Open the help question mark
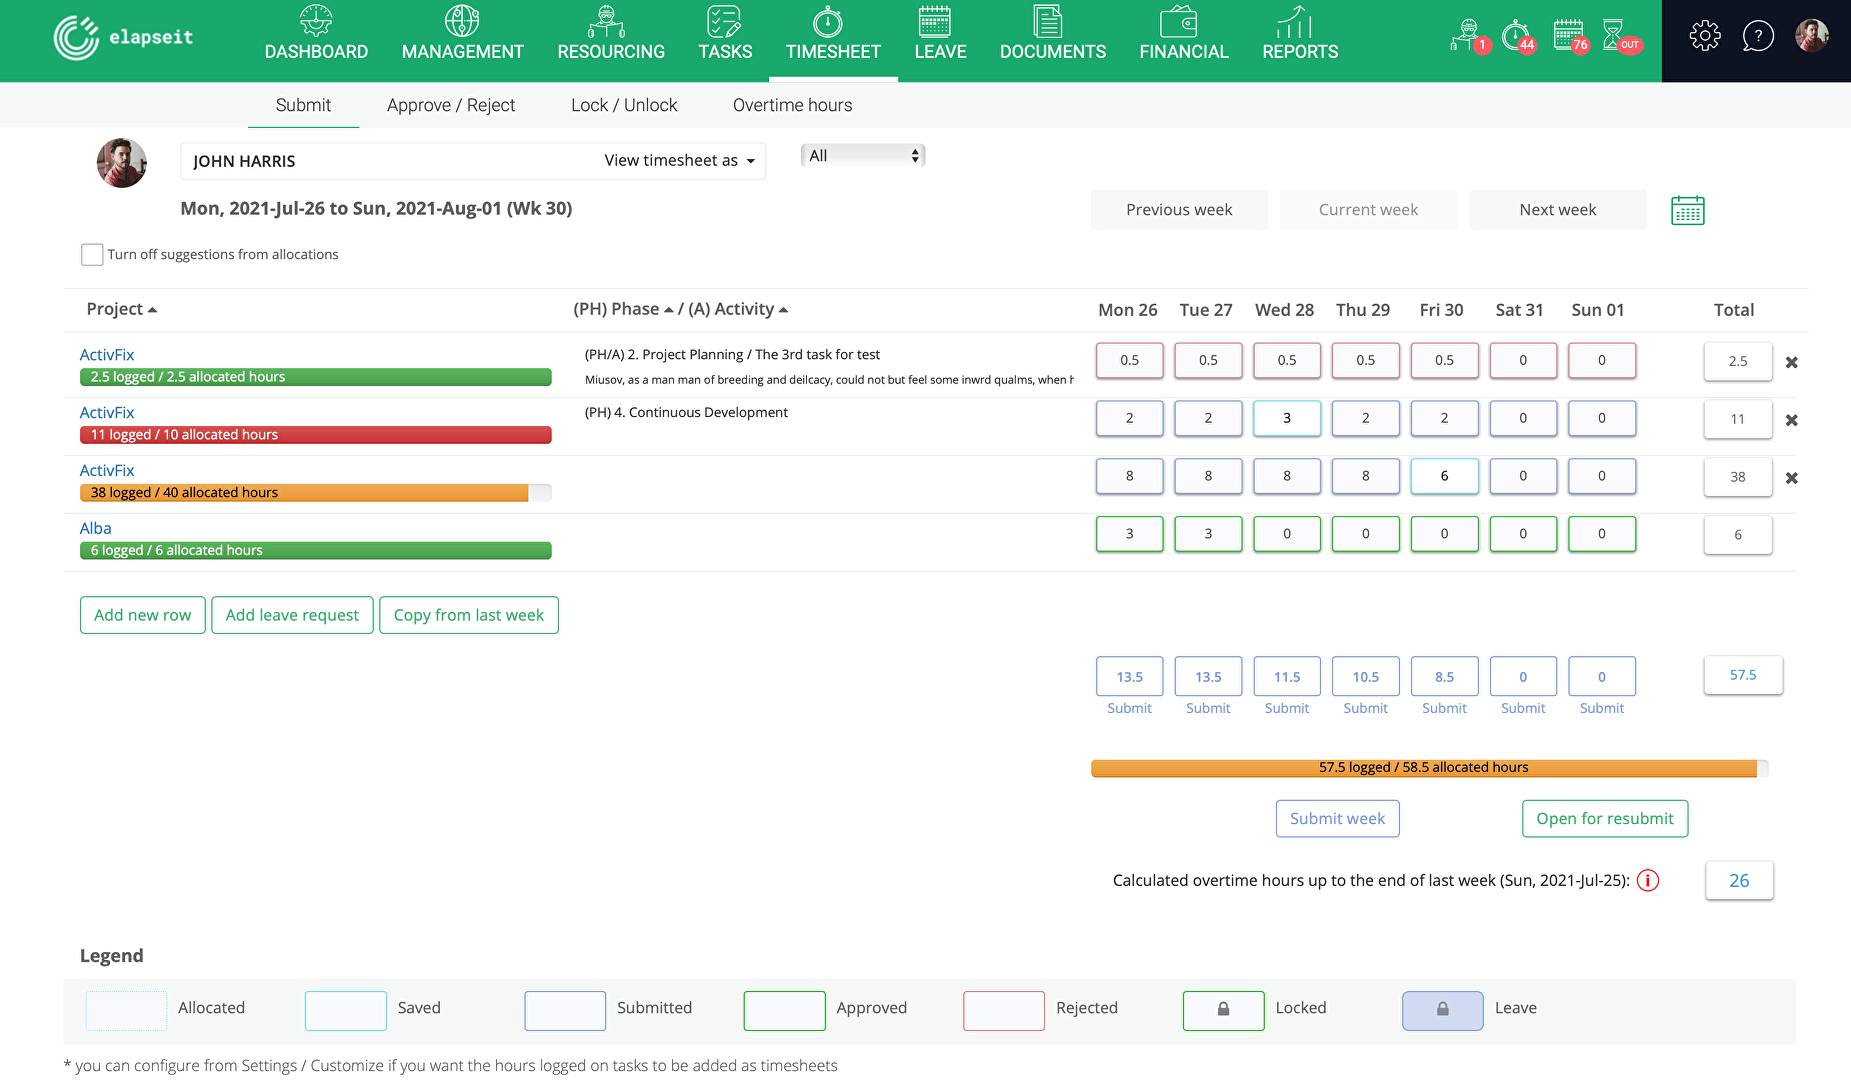Screen dimensions: 1851x1080 pos(1758,36)
